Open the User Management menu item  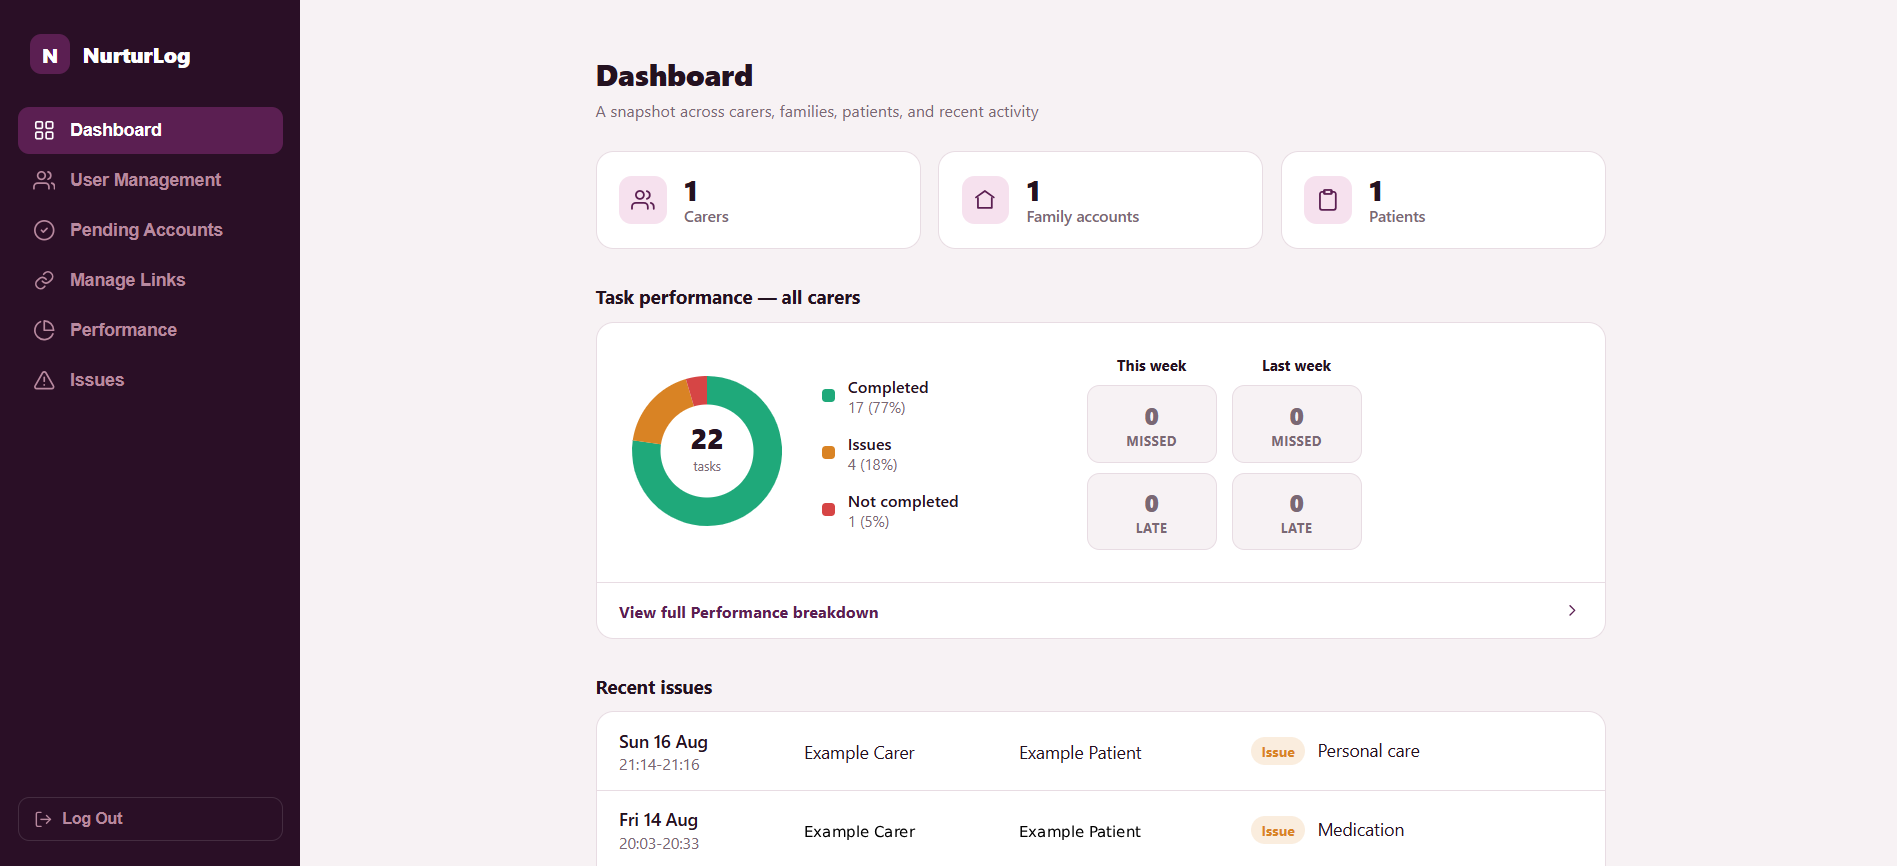150,180
